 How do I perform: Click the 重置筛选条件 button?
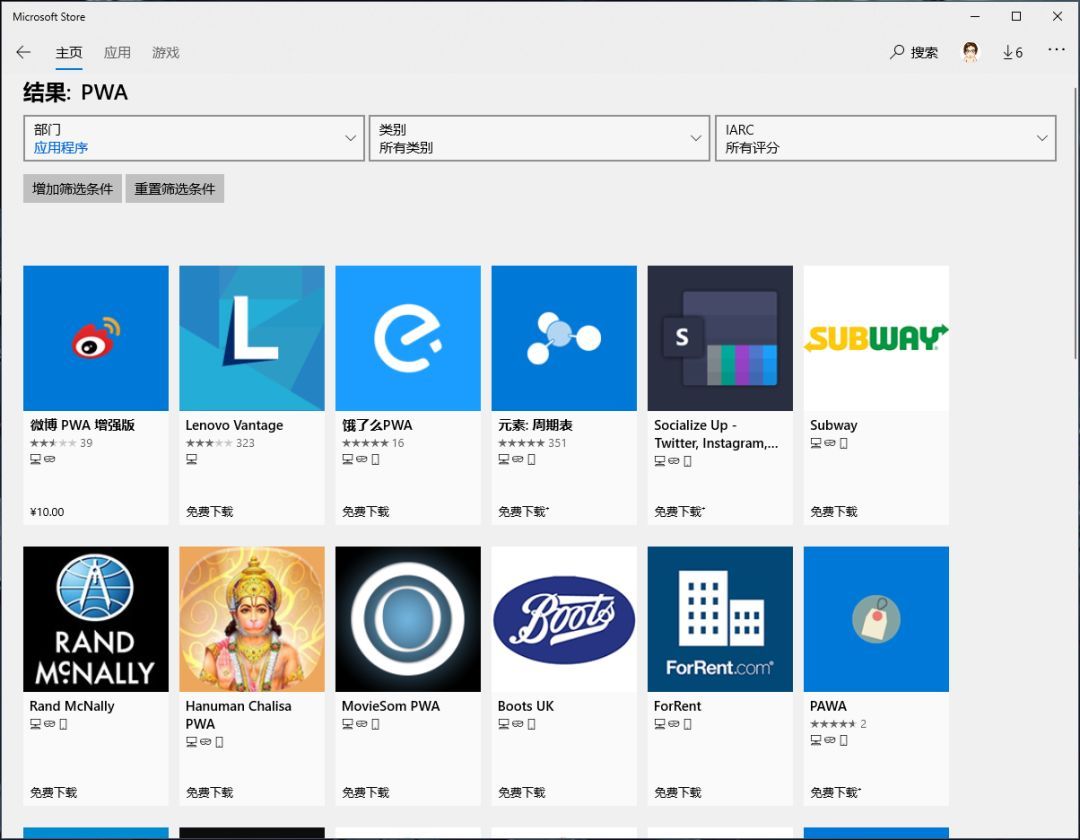pos(175,189)
